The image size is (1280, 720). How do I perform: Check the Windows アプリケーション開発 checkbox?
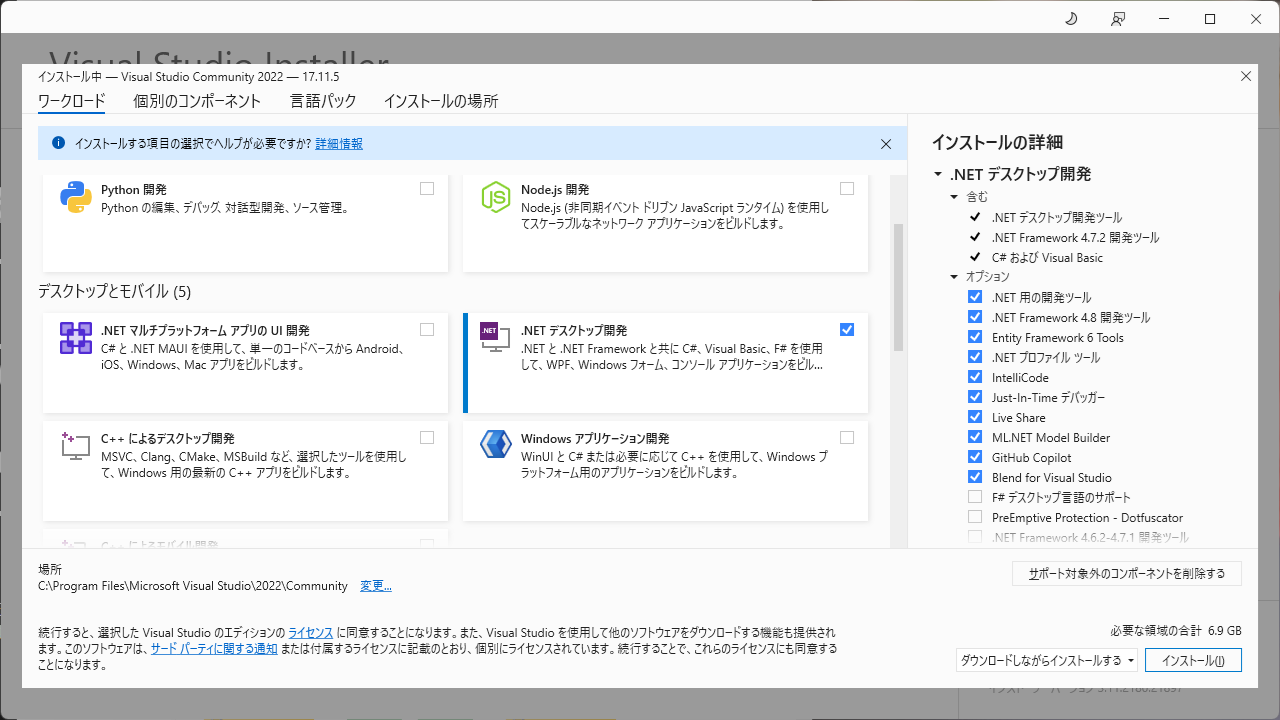pyautogui.click(x=847, y=437)
